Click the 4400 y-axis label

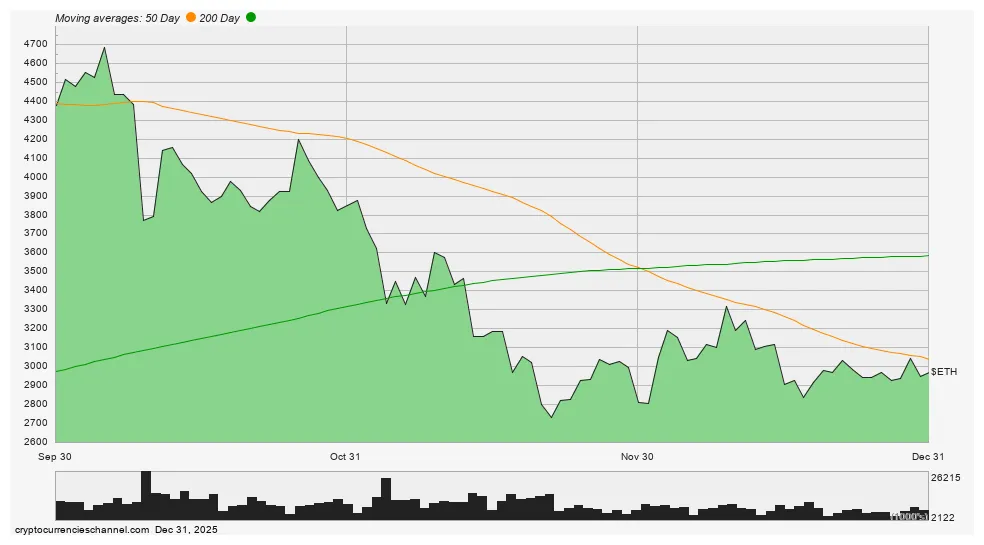coord(35,100)
